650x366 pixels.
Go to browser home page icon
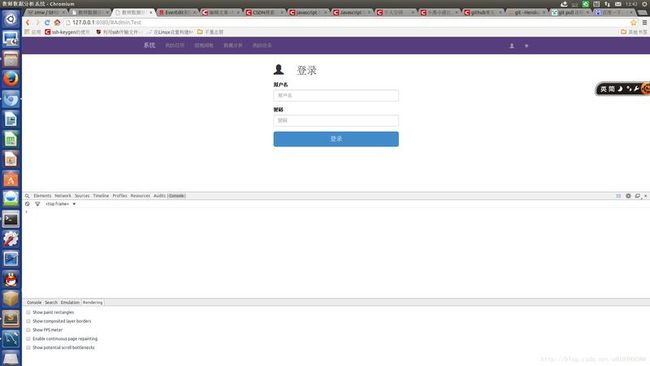57,22
